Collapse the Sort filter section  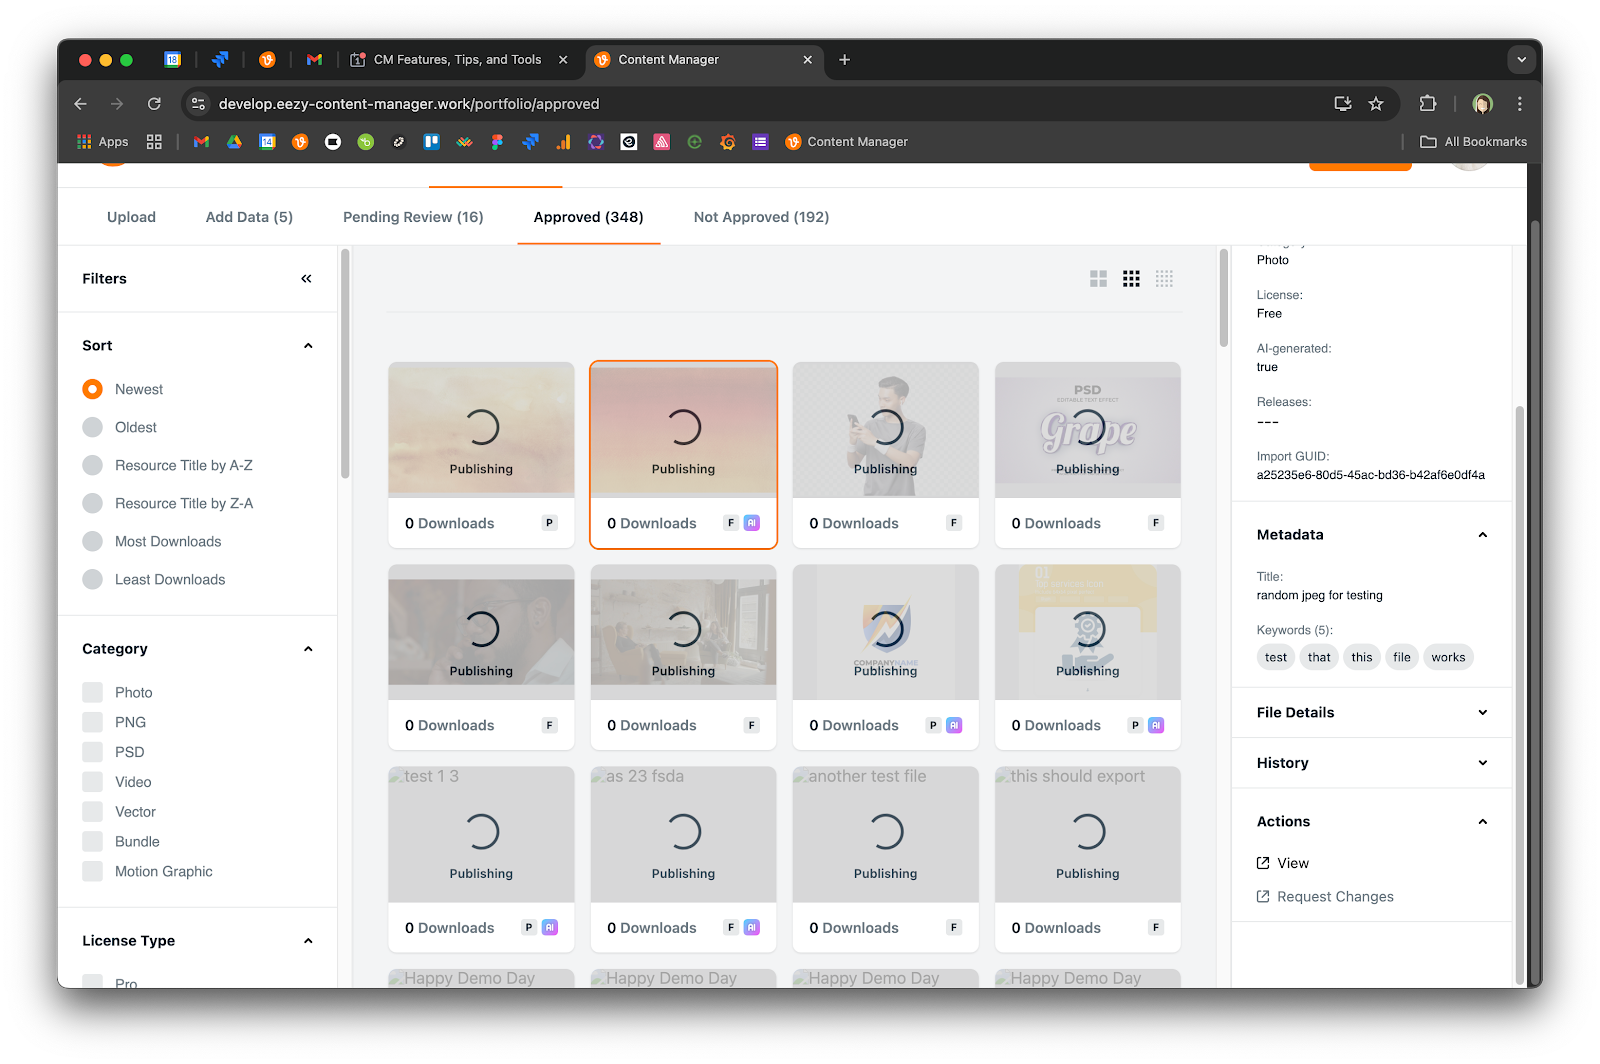click(x=308, y=346)
